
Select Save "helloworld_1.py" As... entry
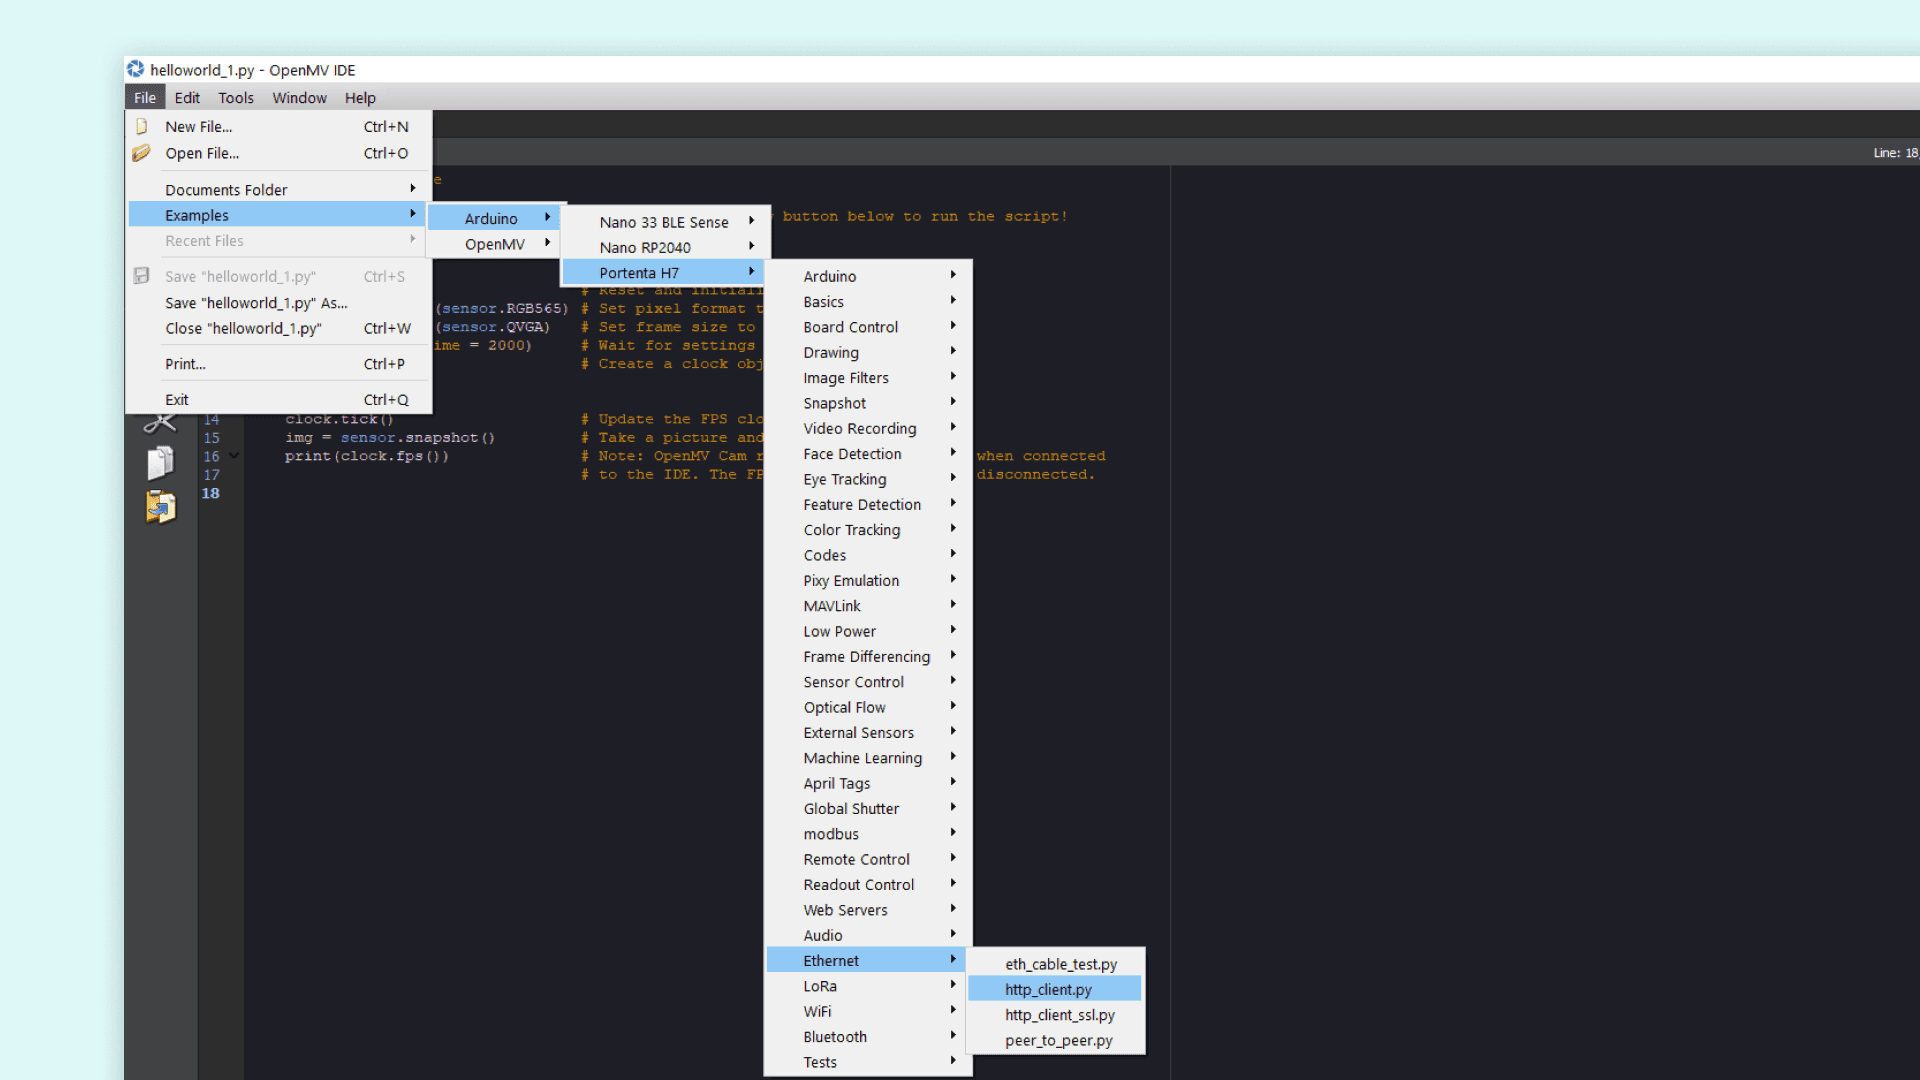click(256, 303)
